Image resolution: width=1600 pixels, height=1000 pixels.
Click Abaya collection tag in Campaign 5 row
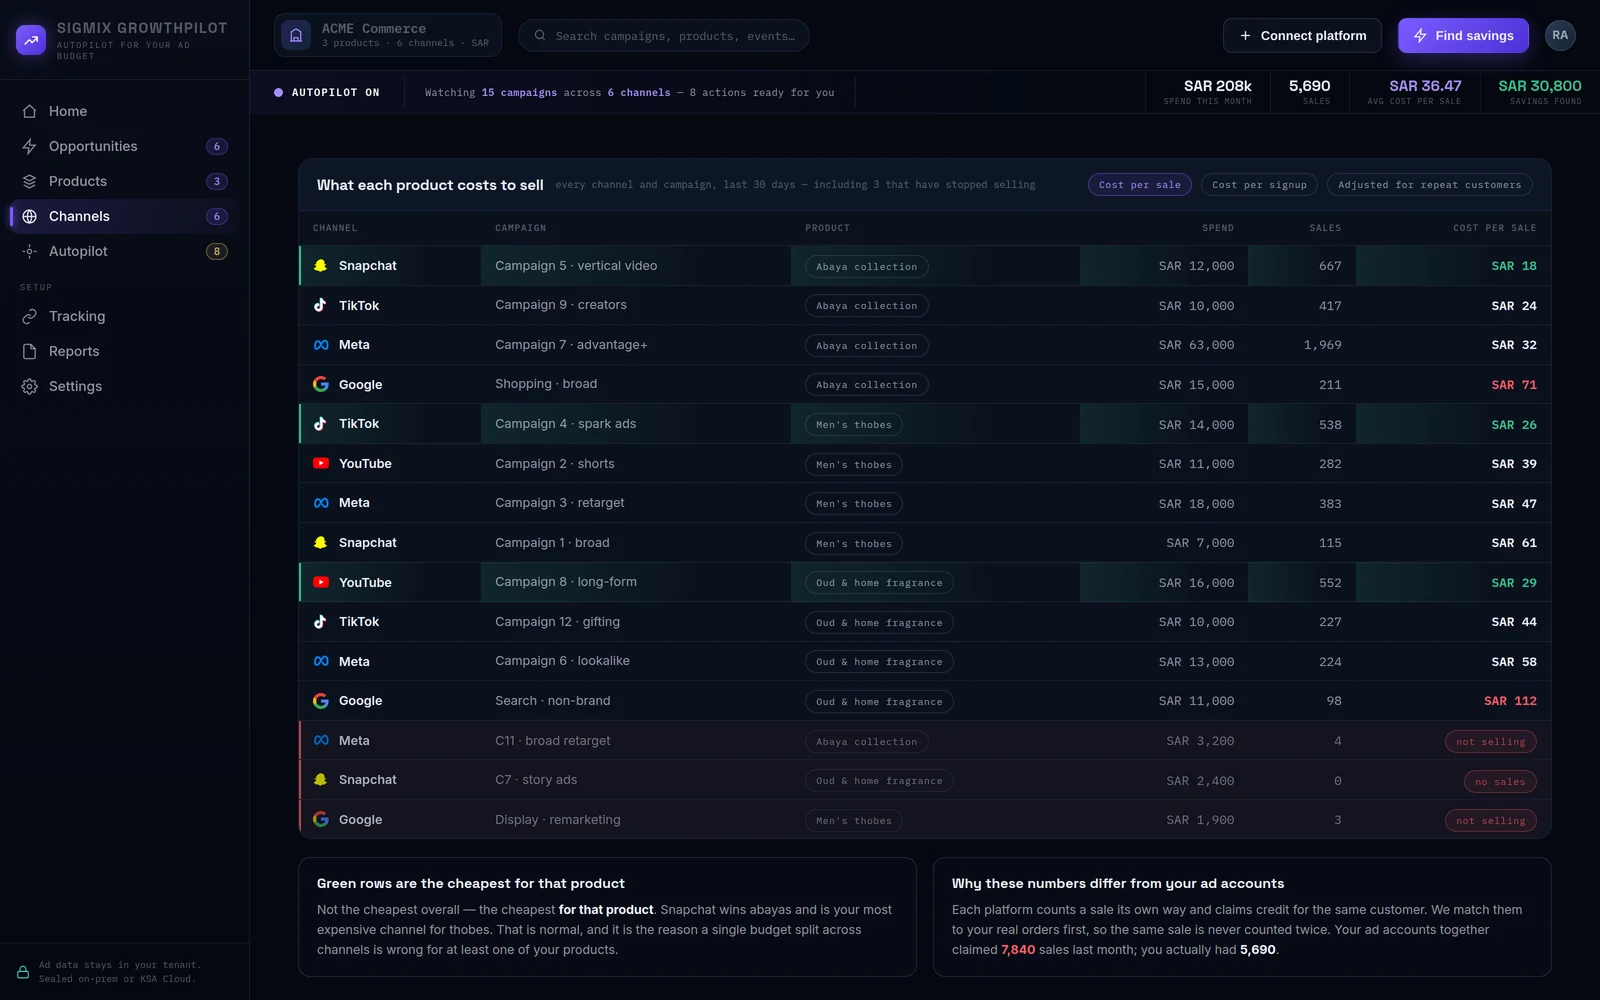pos(867,266)
